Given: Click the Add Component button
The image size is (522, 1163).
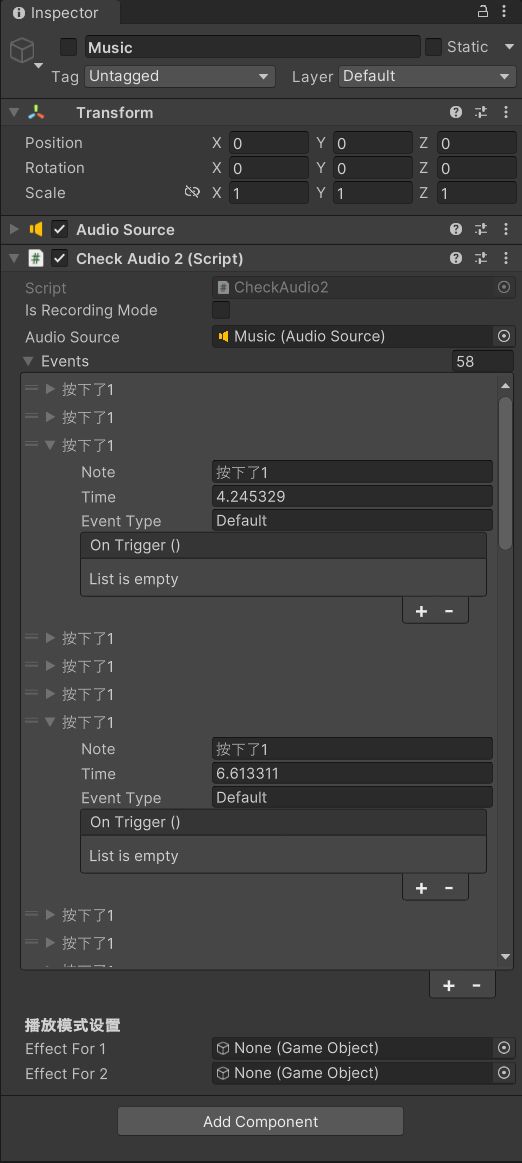Looking at the screenshot, I should coord(260,1121).
